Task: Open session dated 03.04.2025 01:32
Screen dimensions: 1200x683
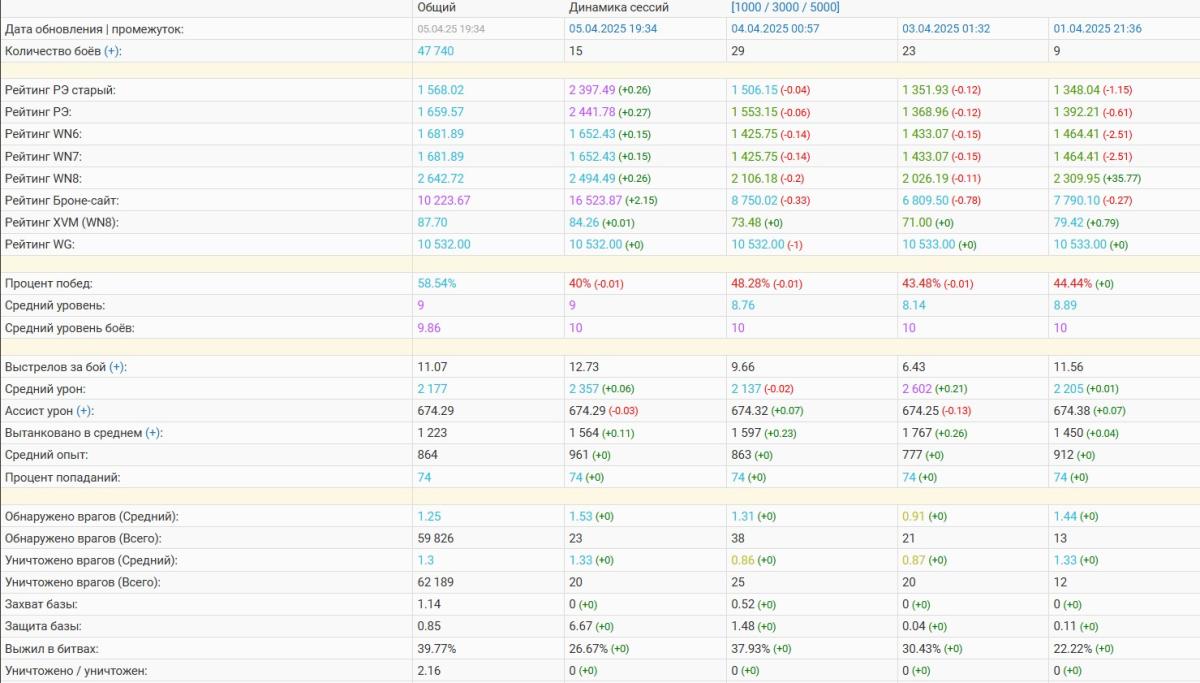Action: [946, 29]
